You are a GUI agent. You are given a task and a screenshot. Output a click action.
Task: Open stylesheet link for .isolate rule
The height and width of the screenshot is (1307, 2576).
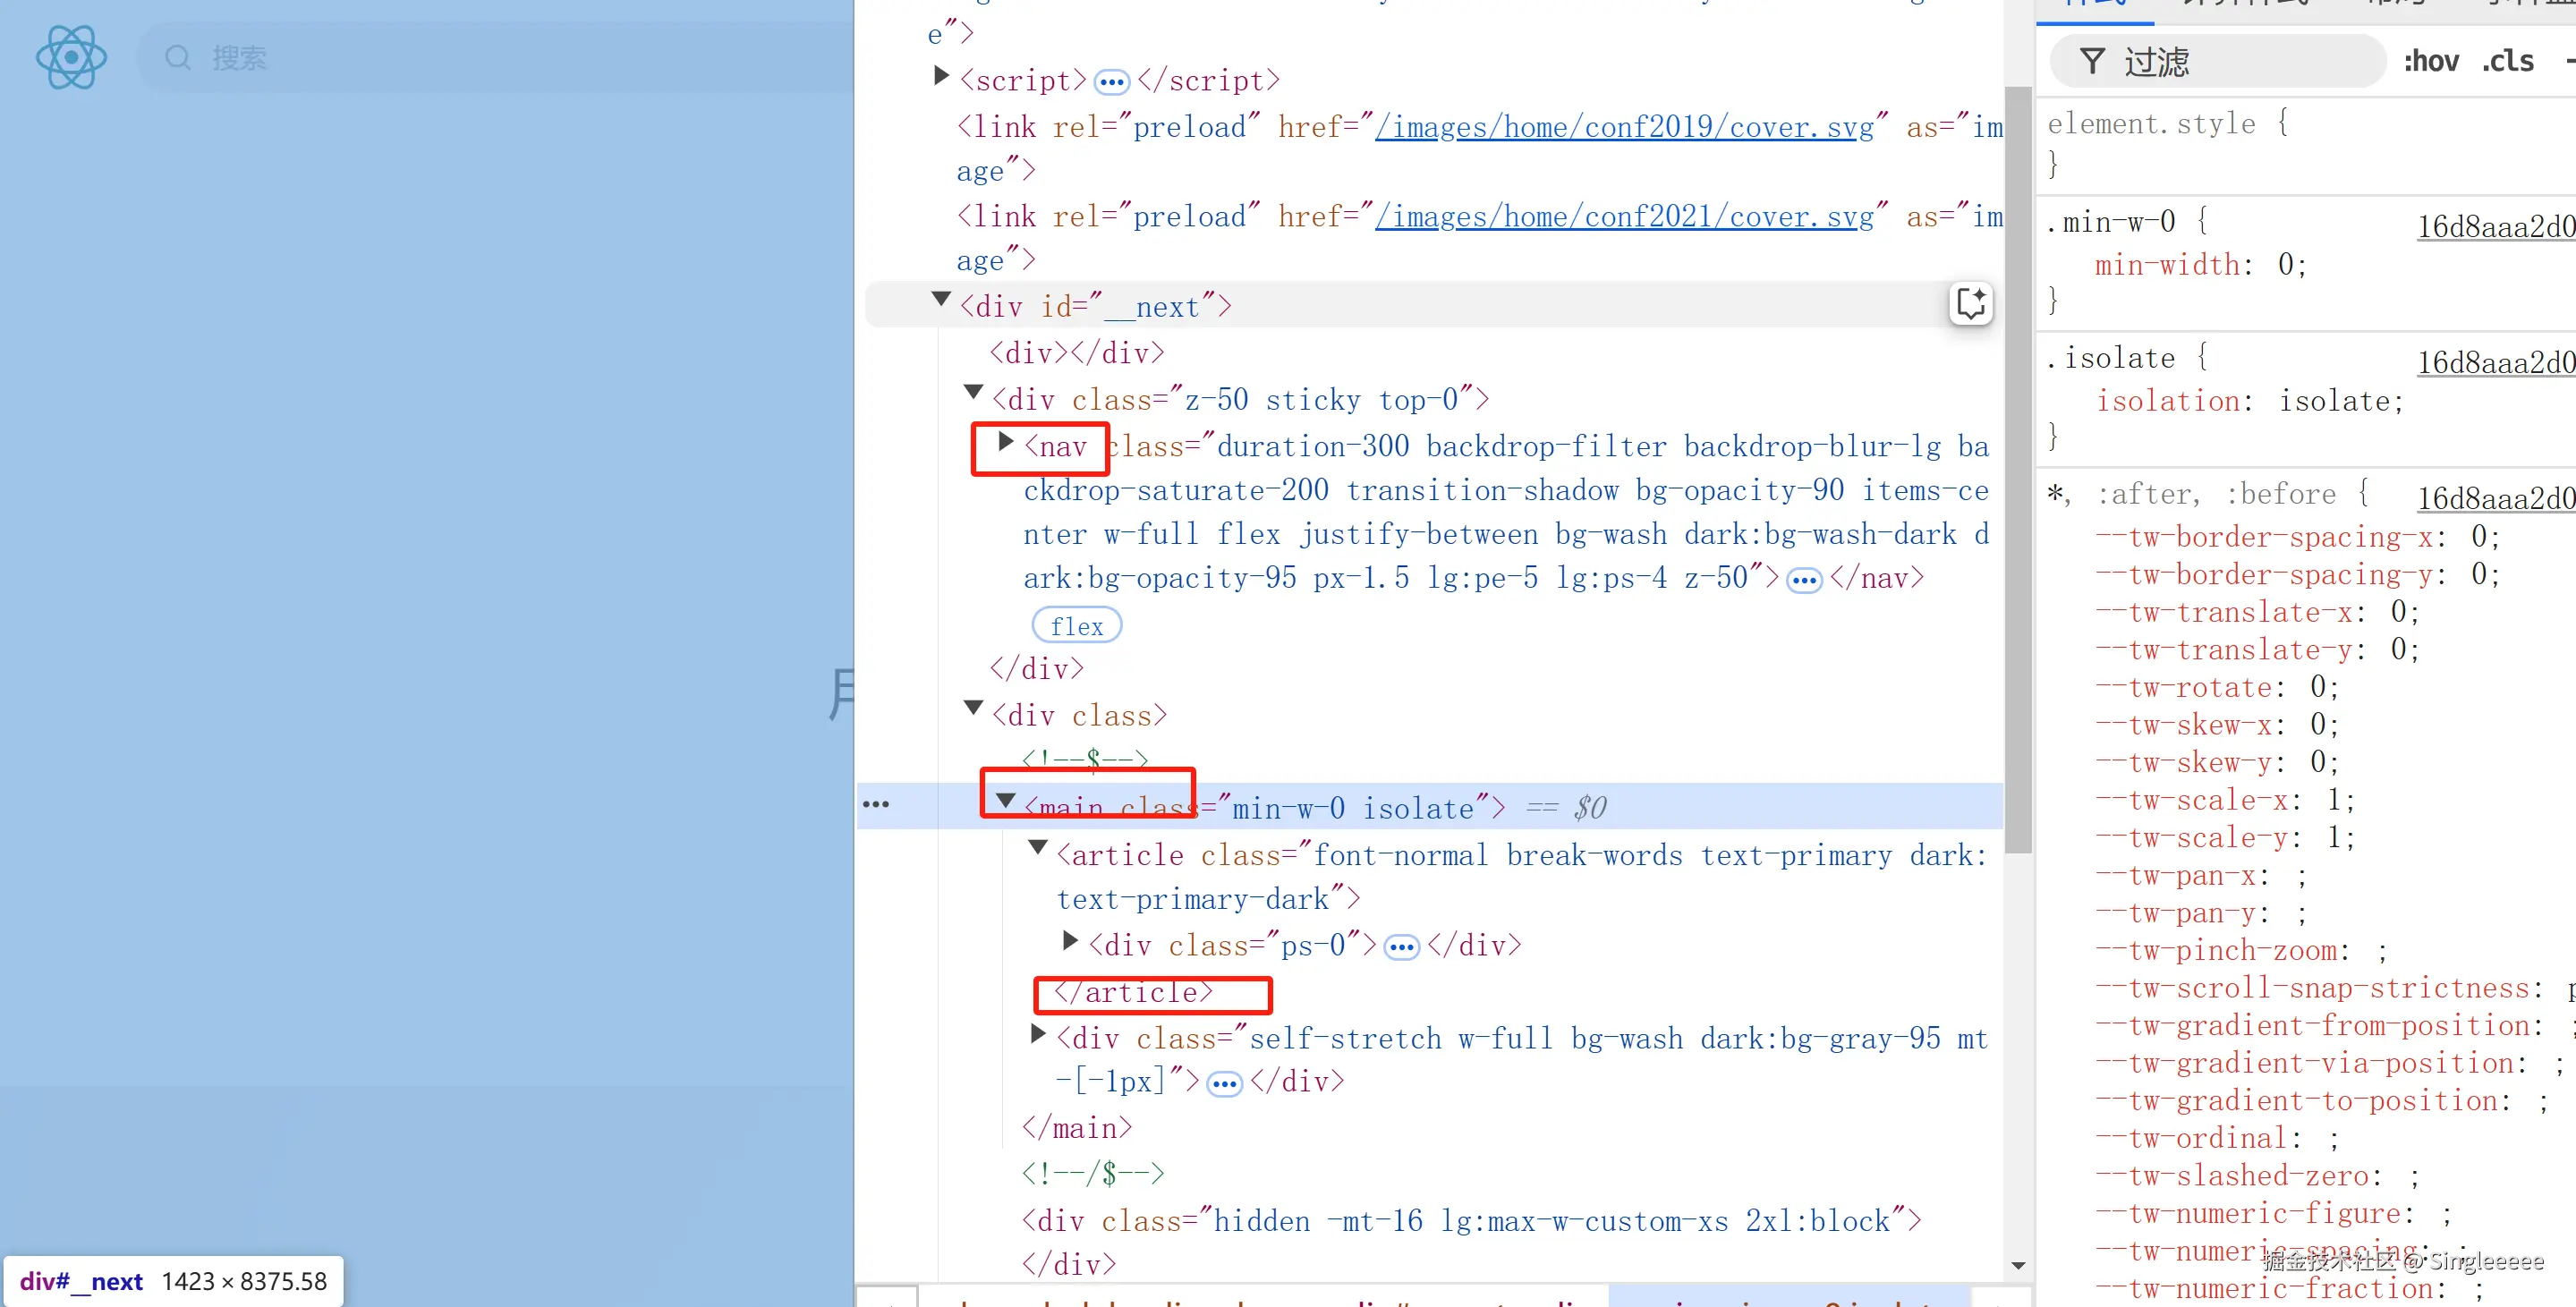2496,363
